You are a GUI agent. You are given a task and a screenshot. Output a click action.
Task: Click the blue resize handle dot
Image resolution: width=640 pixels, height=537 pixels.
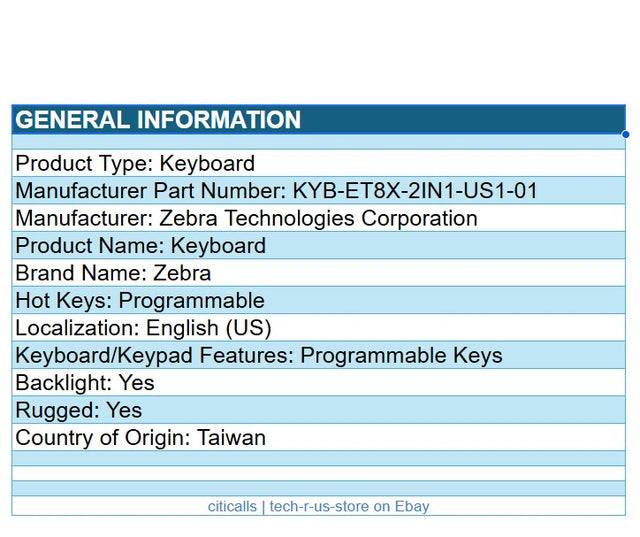pos(625,134)
